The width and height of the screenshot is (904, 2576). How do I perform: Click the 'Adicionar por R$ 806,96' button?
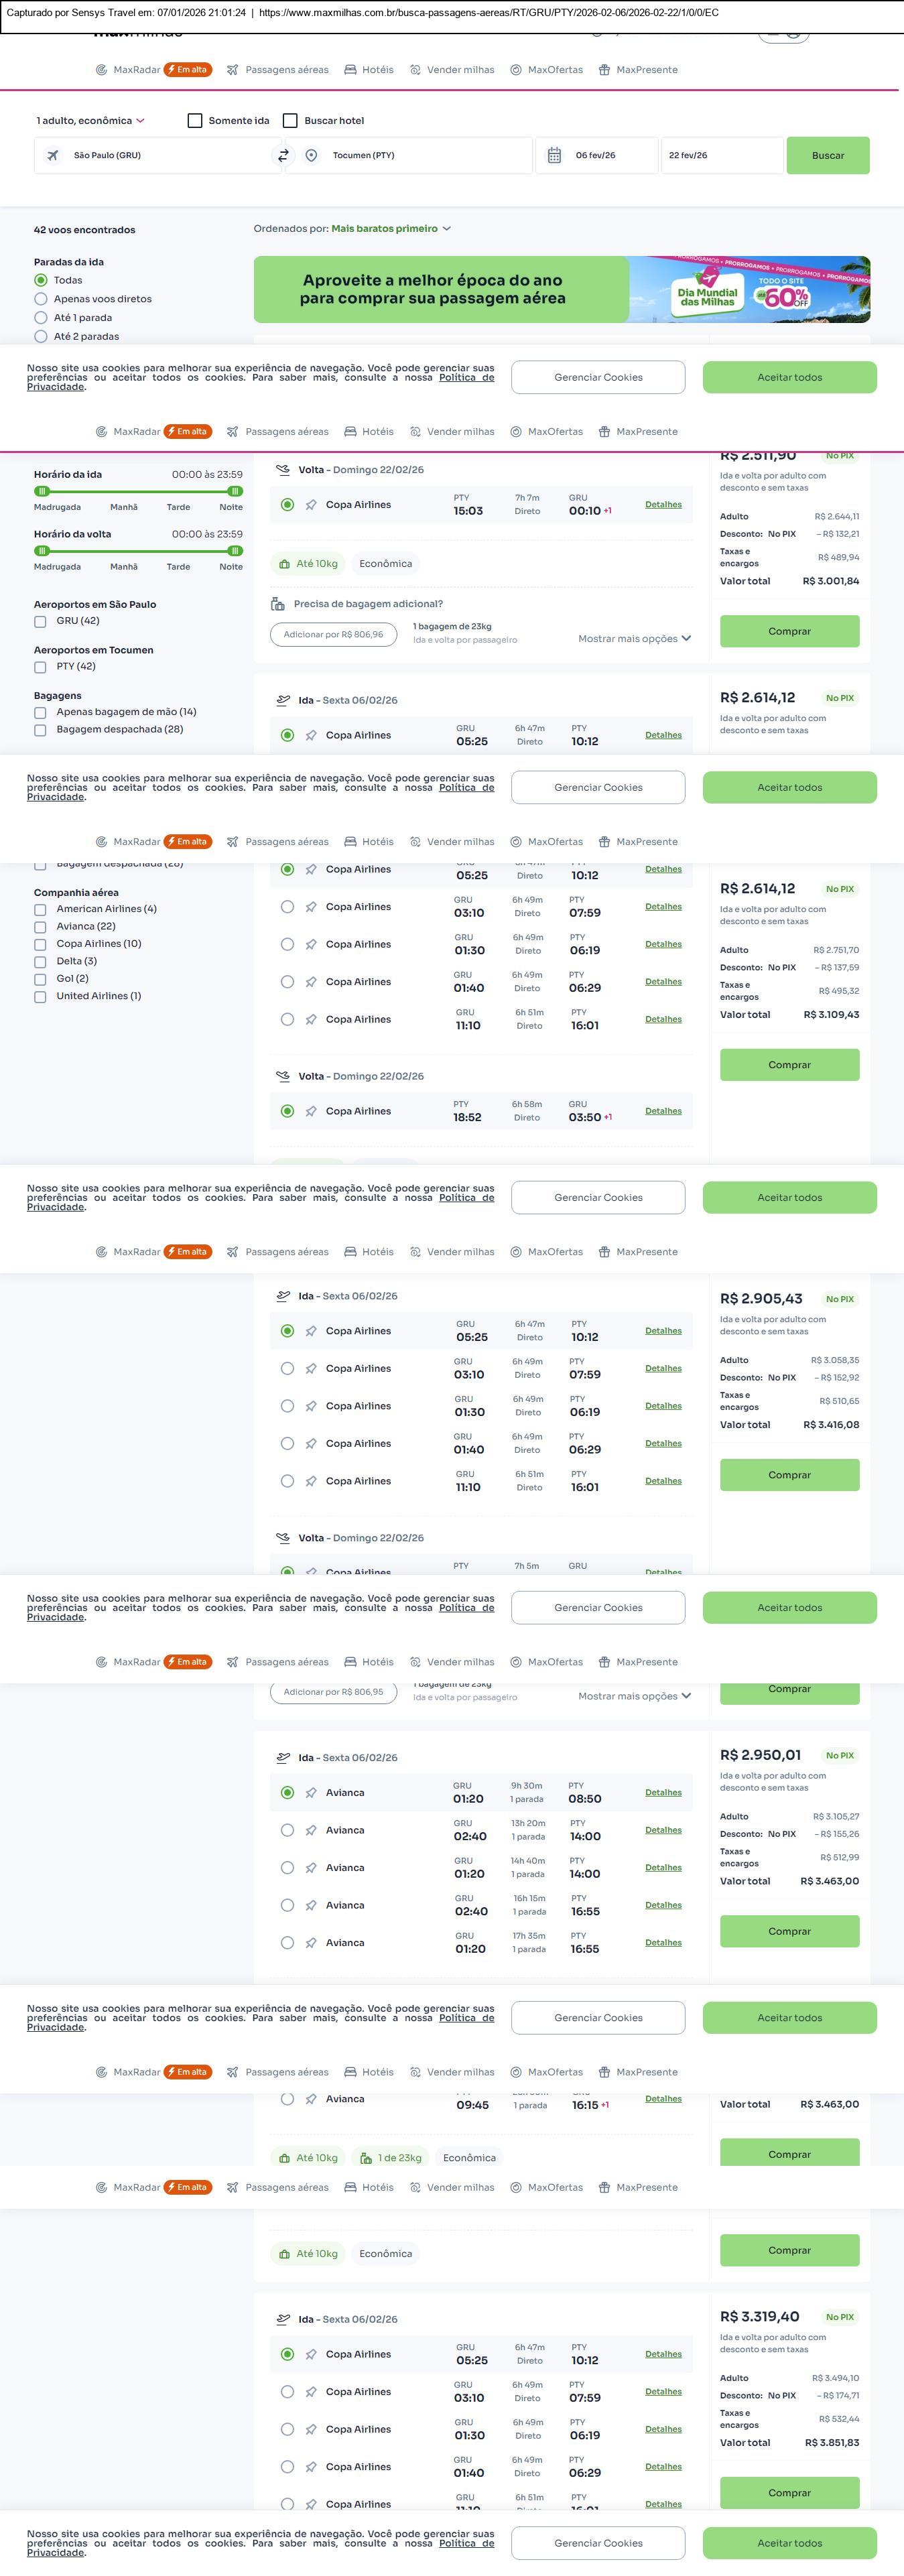tap(333, 634)
